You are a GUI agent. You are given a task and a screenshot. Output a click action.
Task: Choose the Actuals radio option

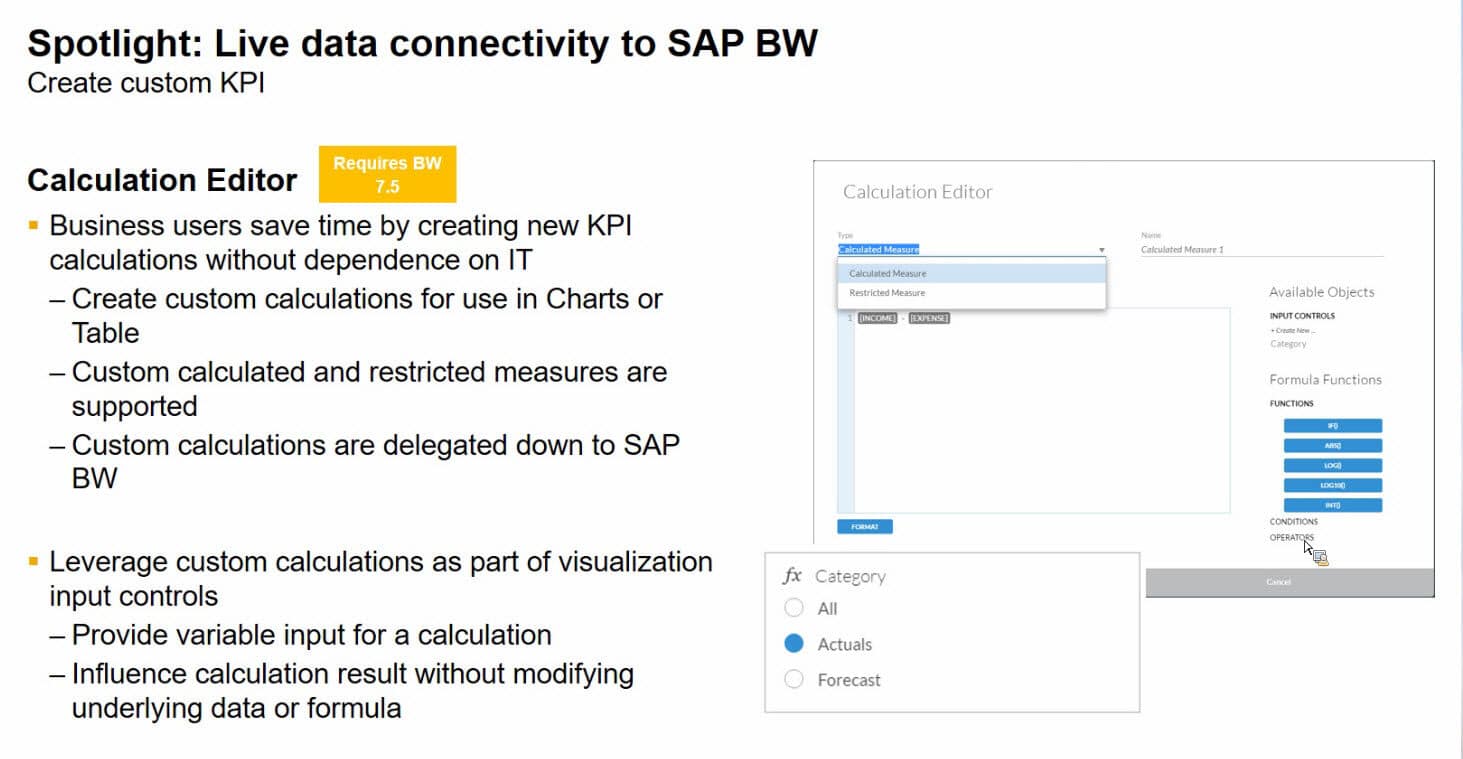coord(794,644)
